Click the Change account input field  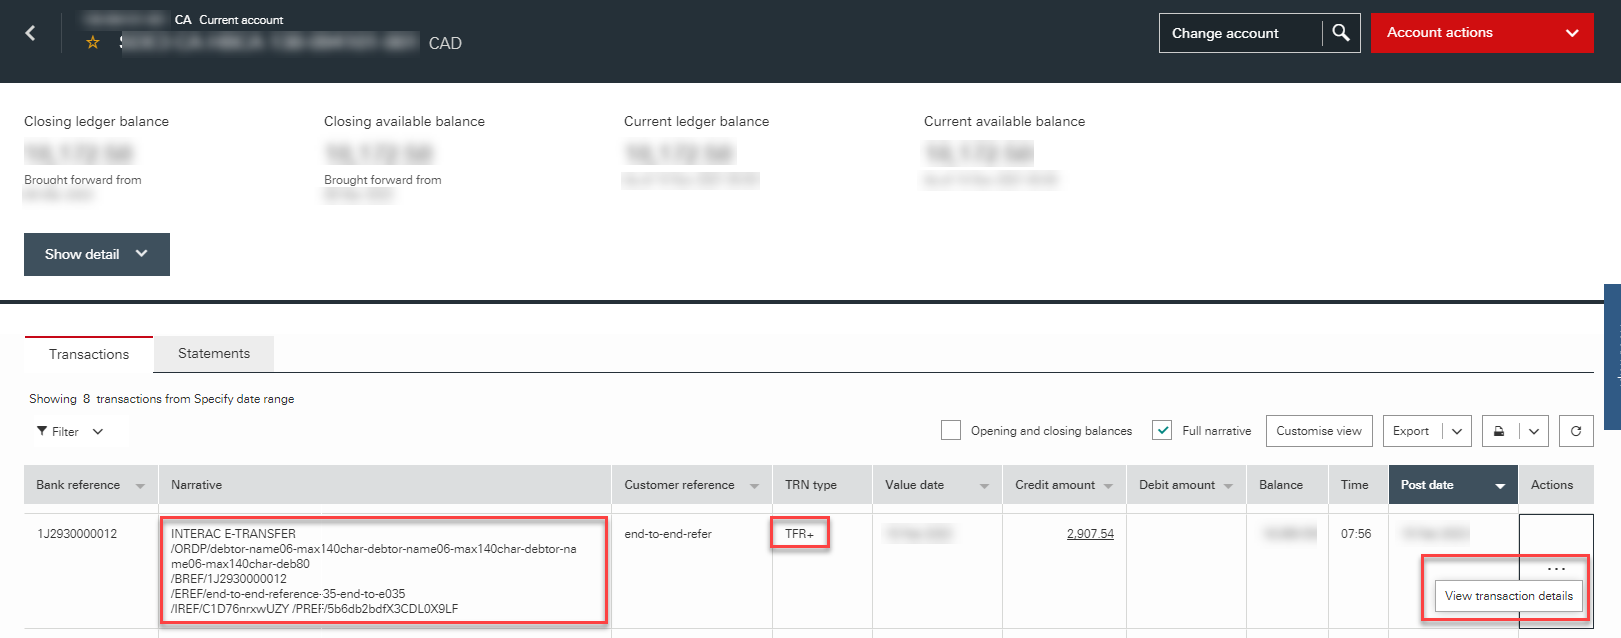pos(1240,33)
